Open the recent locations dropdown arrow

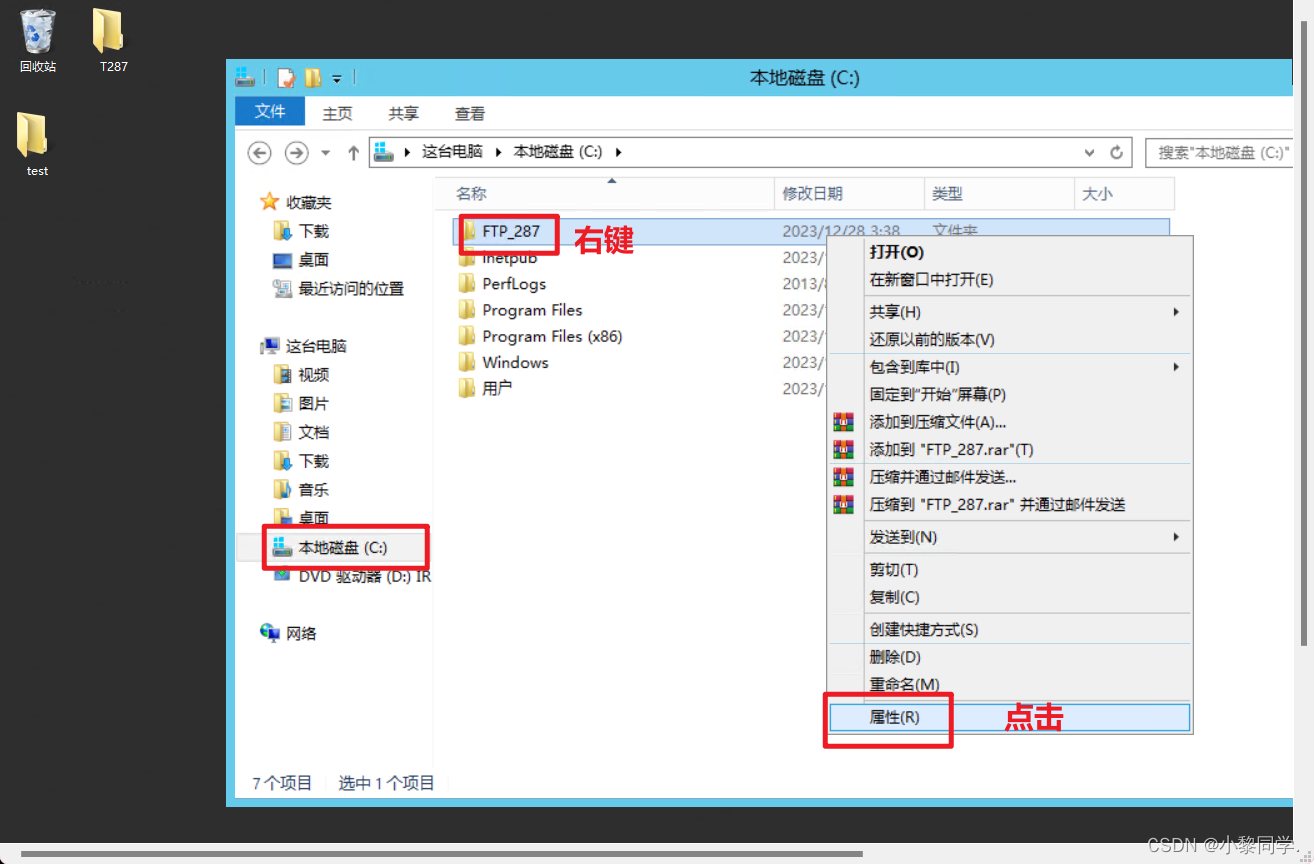click(x=325, y=154)
